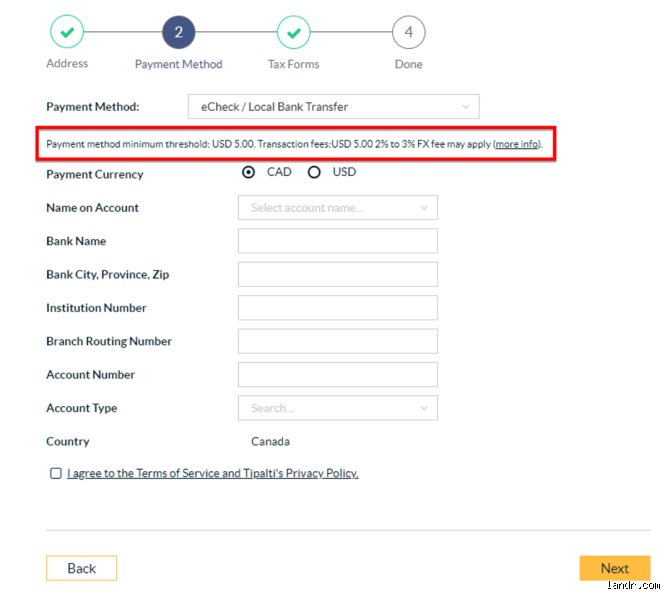Image resolution: width=670 pixels, height=600 pixels.
Task: Click the Back button
Action: (x=82, y=568)
